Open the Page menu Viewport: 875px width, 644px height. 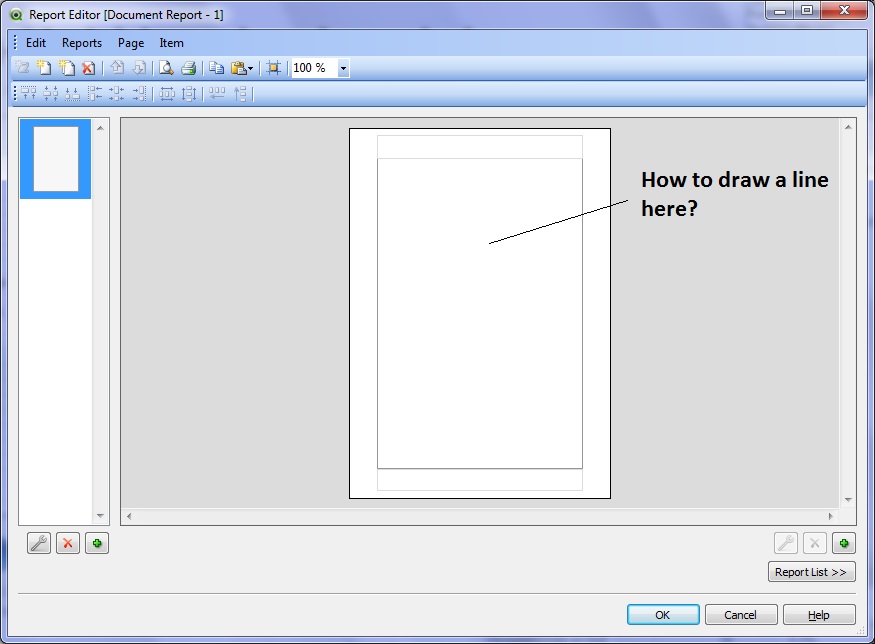pos(131,43)
